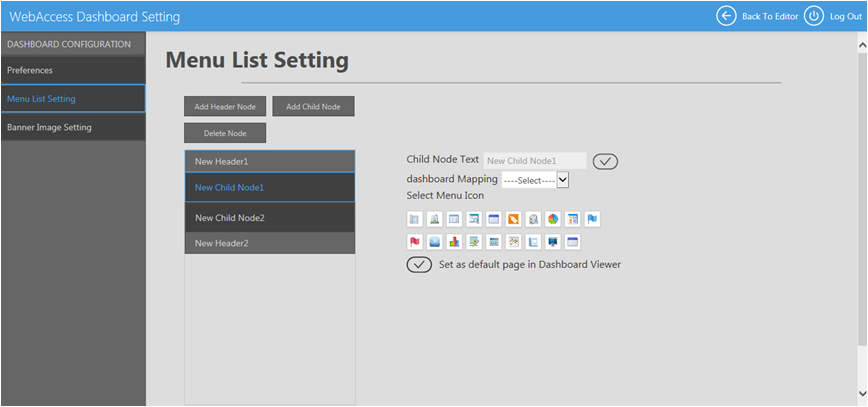Viewport: 868px width, 407px height.
Task: Open Preferences in the sidebar
Action: coord(73,70)
